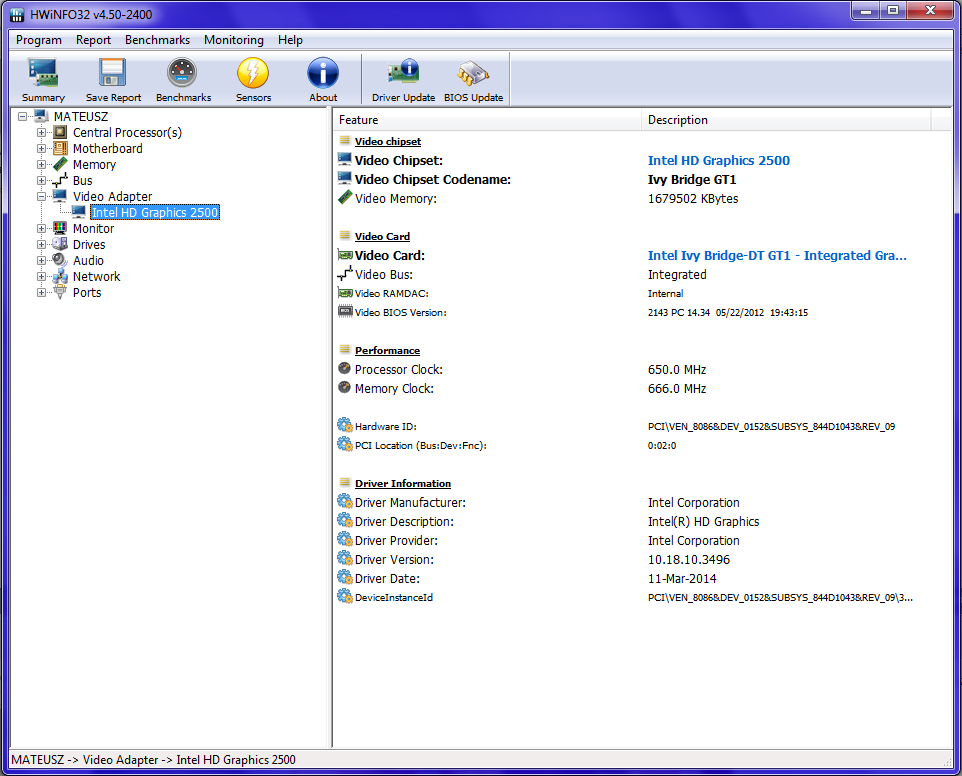Click the status bar path text
Image resolution: width=962 pixels, height=776 pixels.
tap(153, 759)
